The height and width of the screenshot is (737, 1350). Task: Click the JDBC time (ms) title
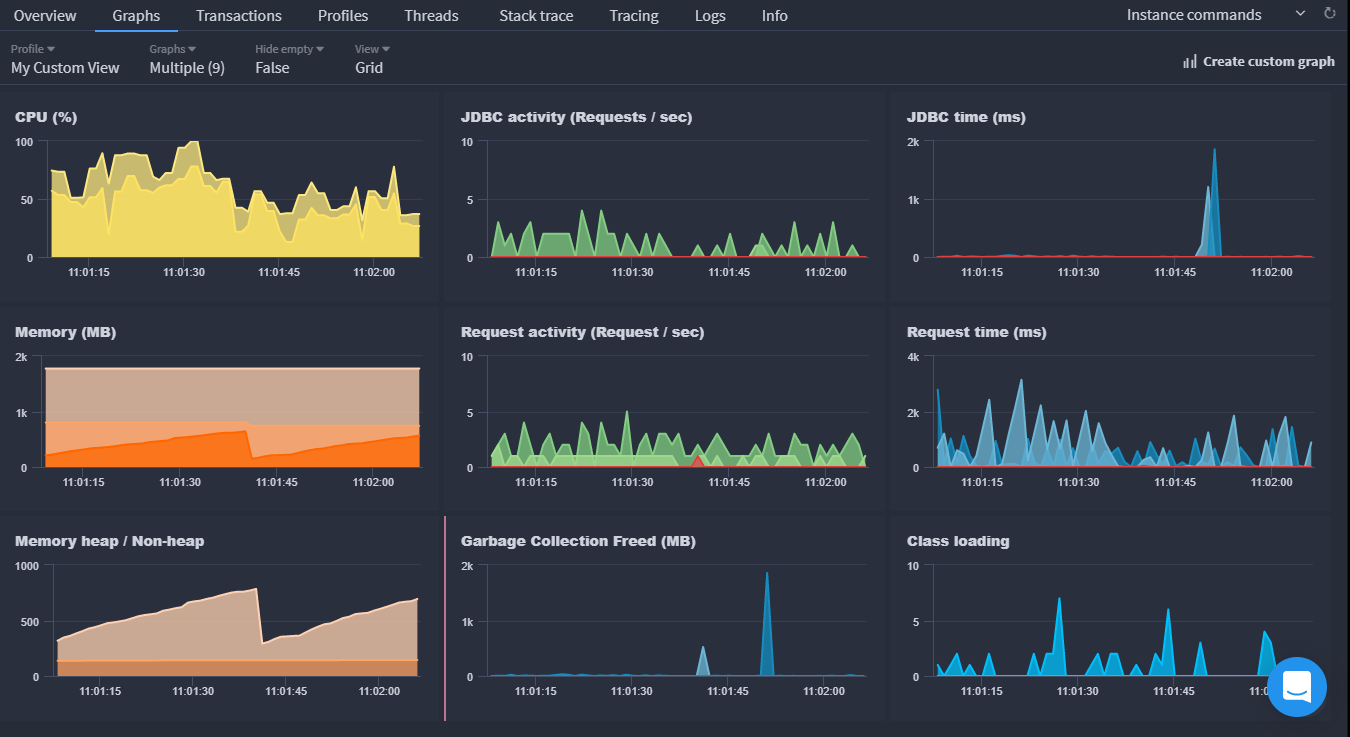[x=966, y=117]
